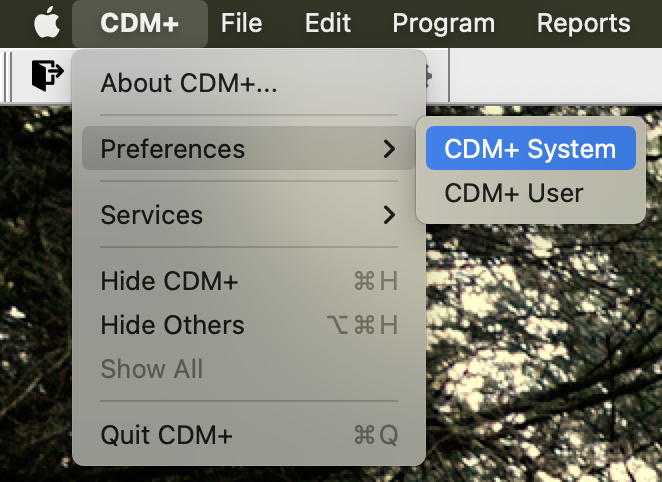Expand the Preferences submenu arrow
Viewport: 662px width, 482px height.
tap(389, 149)
